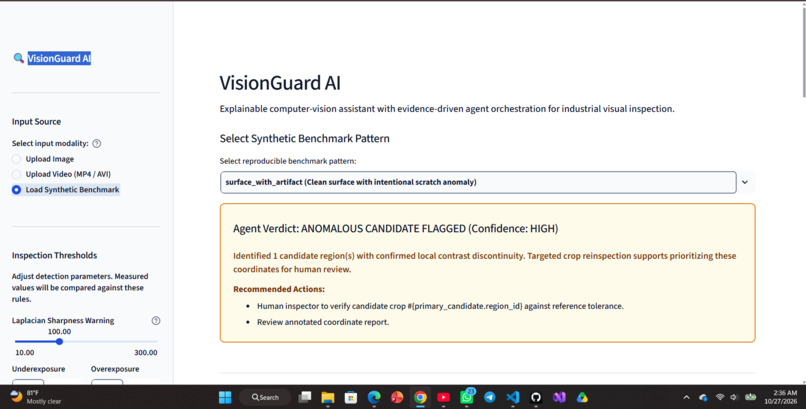Open Microsoft Store from taskbar
The width and height of the screenshot is (806, 409).
[351, 397]
